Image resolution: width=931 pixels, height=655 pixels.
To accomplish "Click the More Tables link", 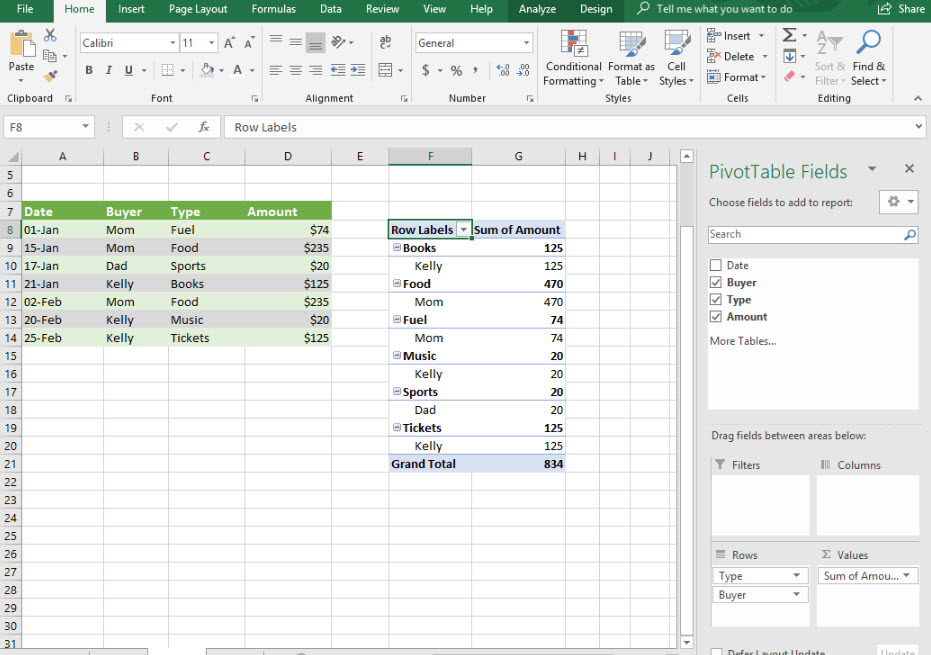I will pyautogui.click(x=742, y=341).
